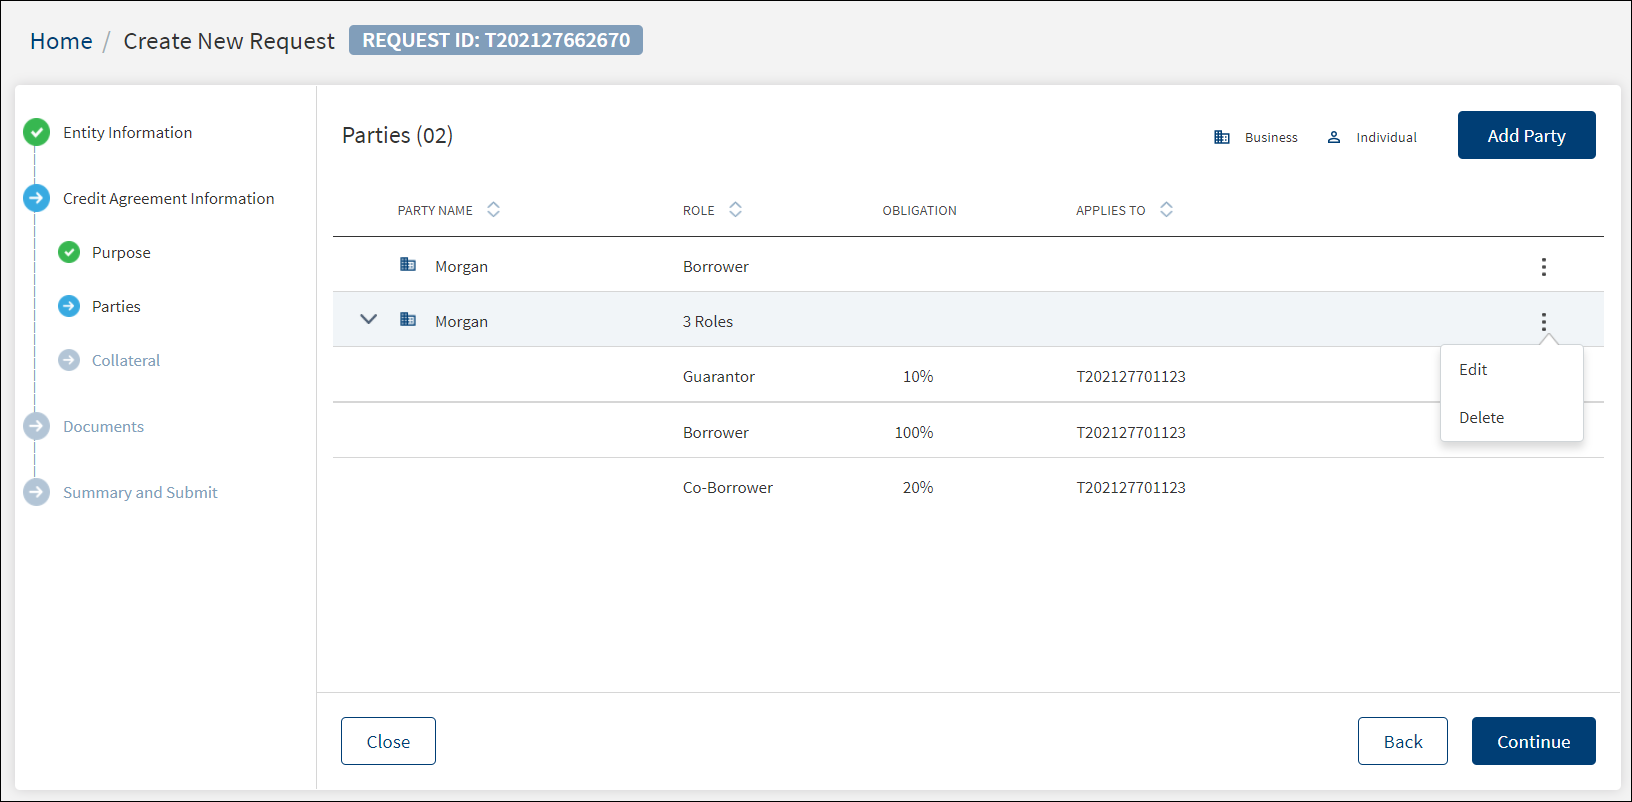The width and height of the screenshot is (1632, 802).
Task: Sort table by Party Name
Action: click(x=493, y=210)
